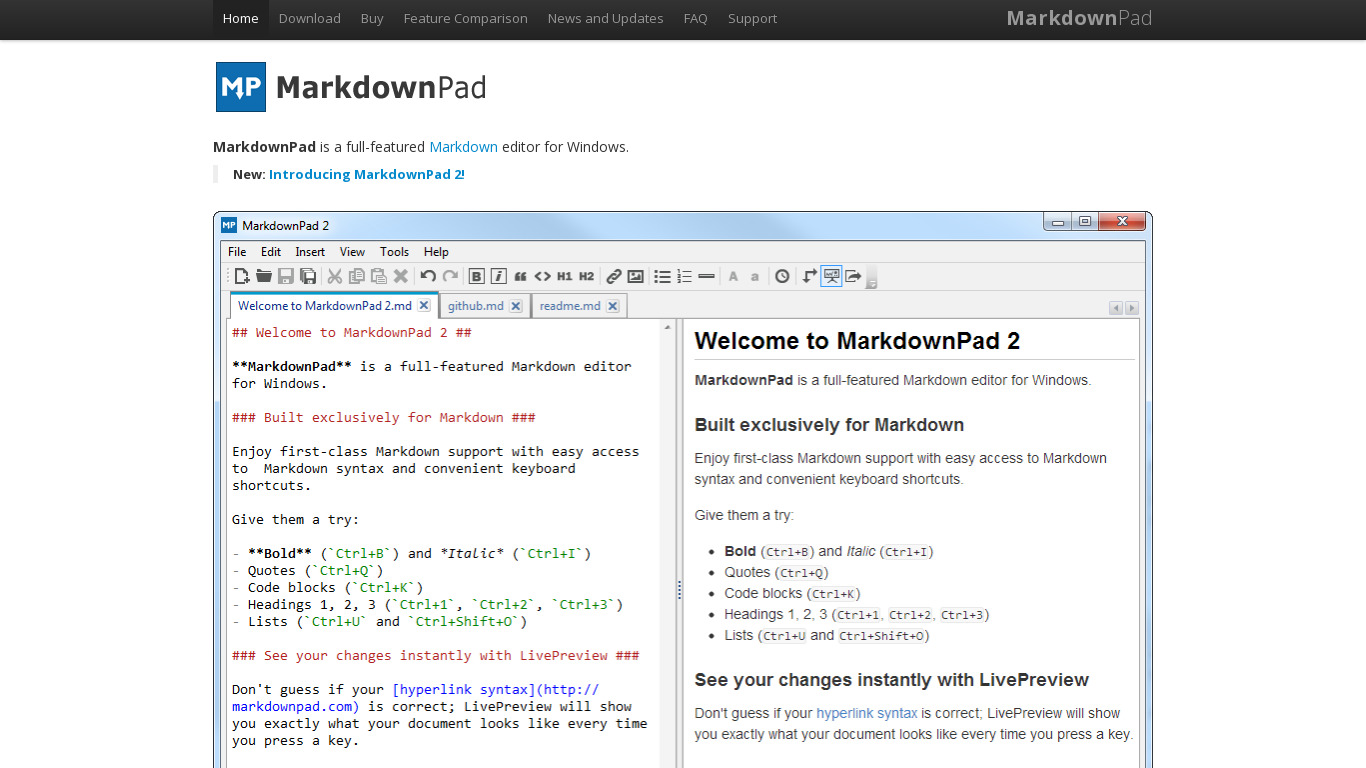Image resolution: width=1366 pixels, height=768 pixels.
Task: Close the readme.md tab
Action: click(613, 306)
